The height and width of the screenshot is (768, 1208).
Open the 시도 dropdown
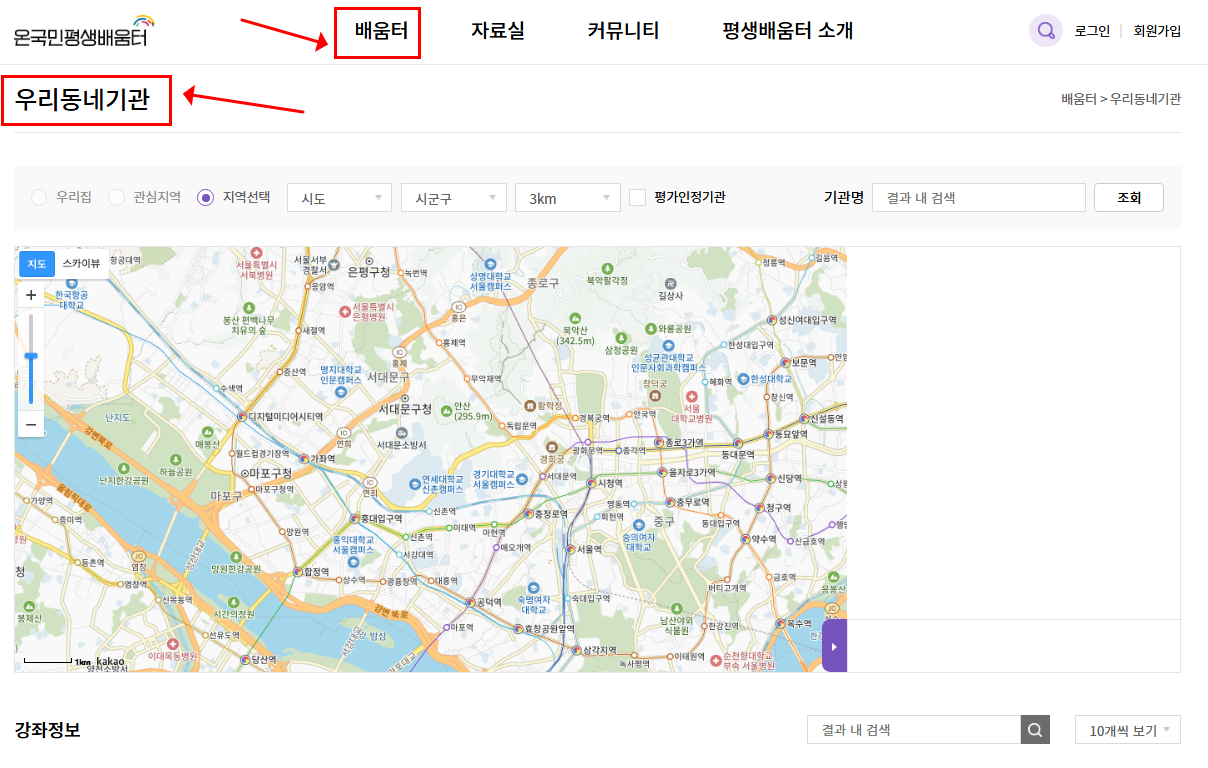339,198
